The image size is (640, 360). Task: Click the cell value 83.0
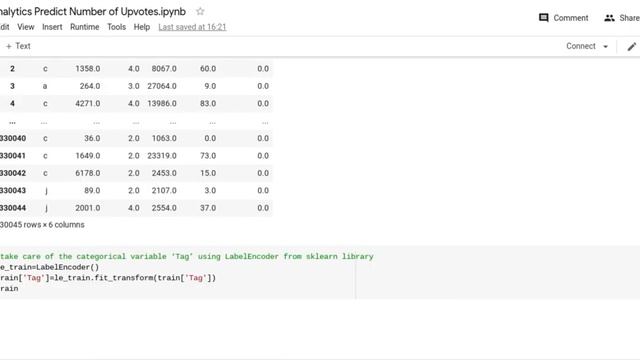point(208,104)
